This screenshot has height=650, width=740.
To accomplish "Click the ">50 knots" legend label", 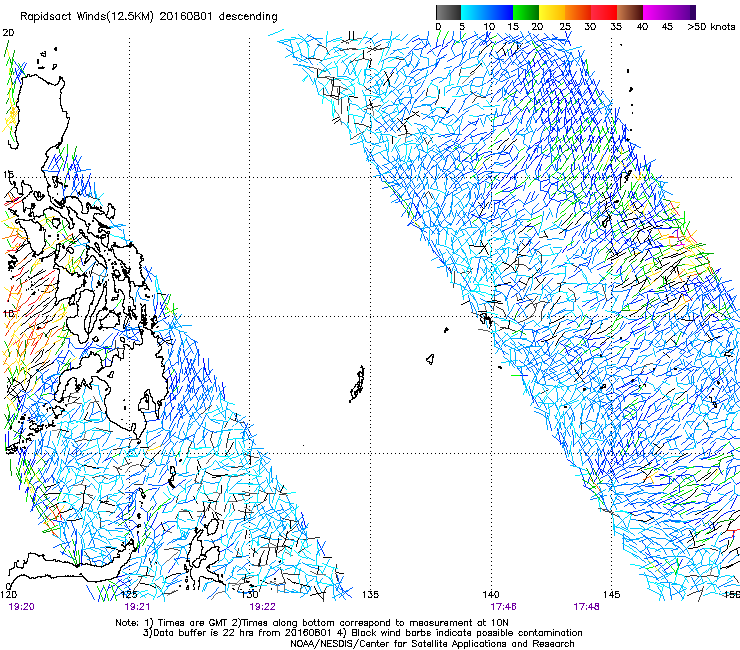I will (x=711, y=26).
